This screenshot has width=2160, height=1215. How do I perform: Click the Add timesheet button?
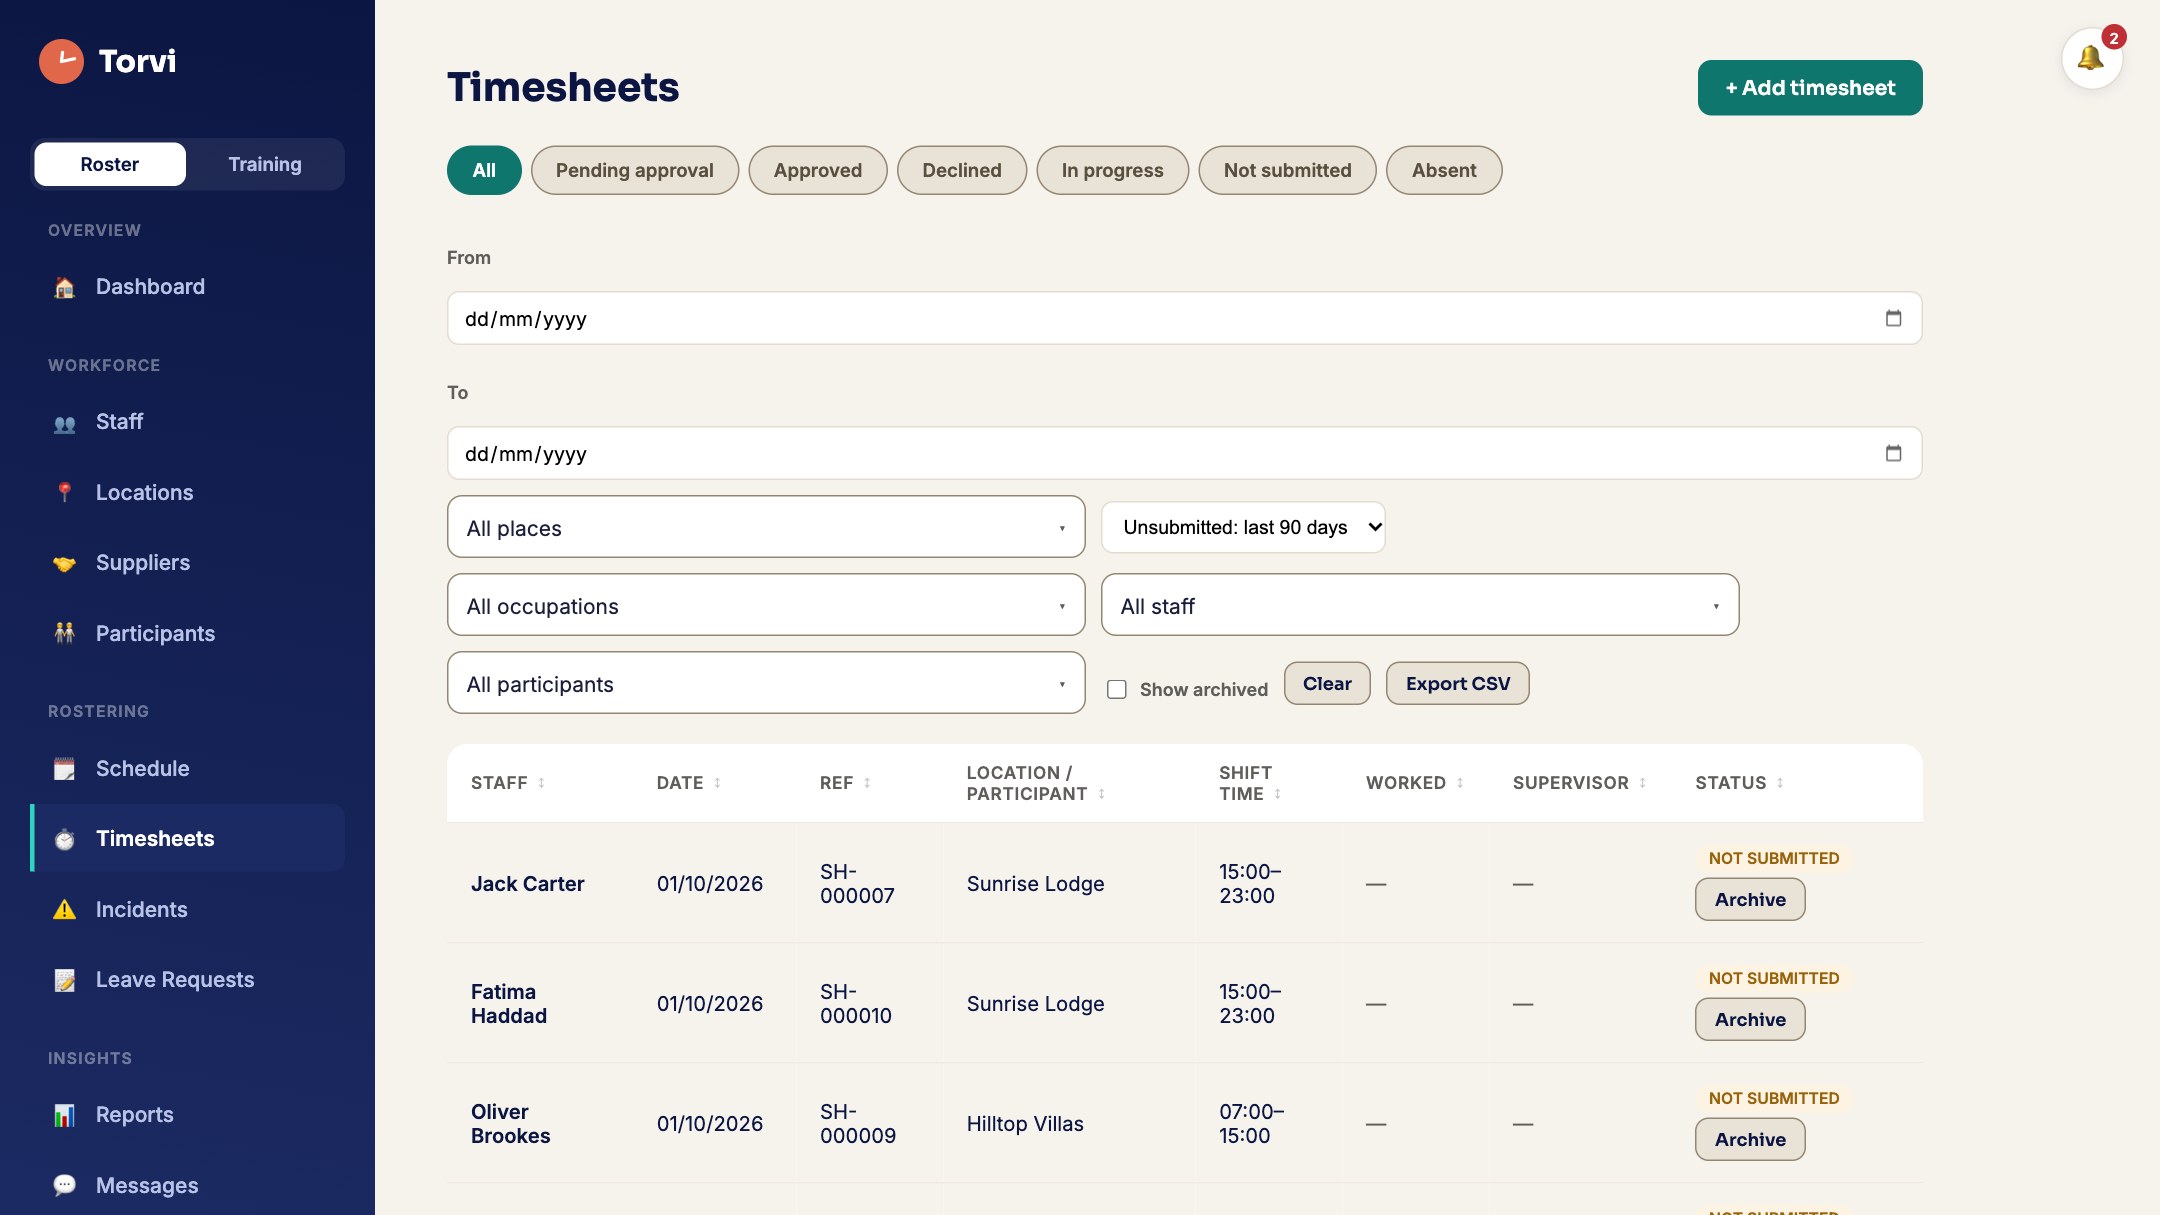coord(1810,88)
